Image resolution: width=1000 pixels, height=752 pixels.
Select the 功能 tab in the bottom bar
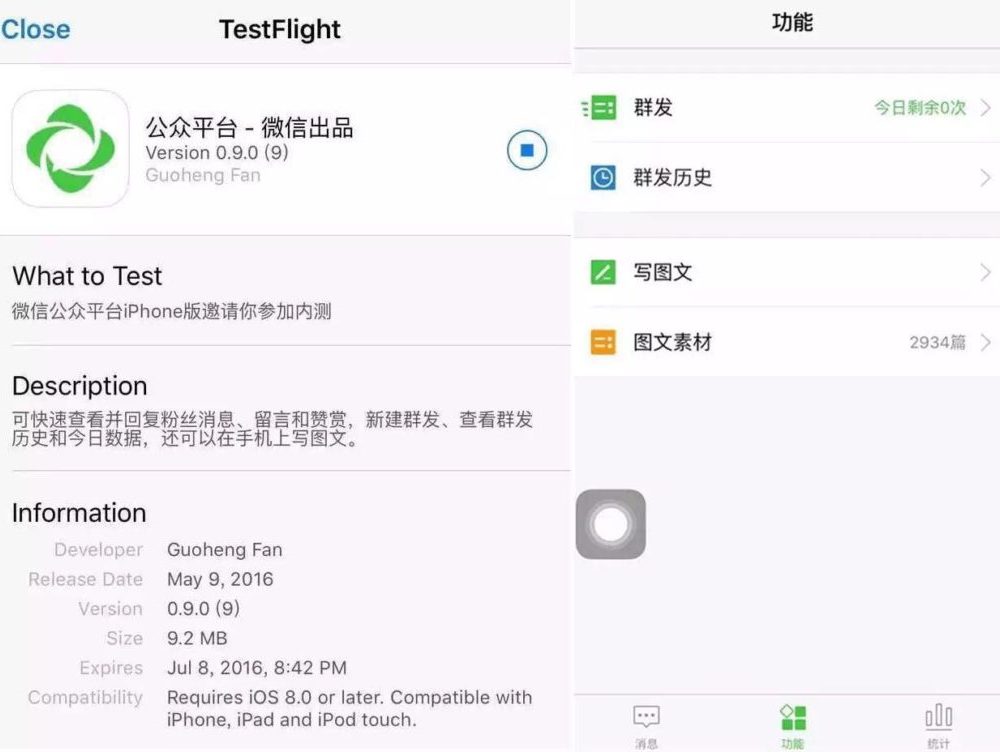793,726
